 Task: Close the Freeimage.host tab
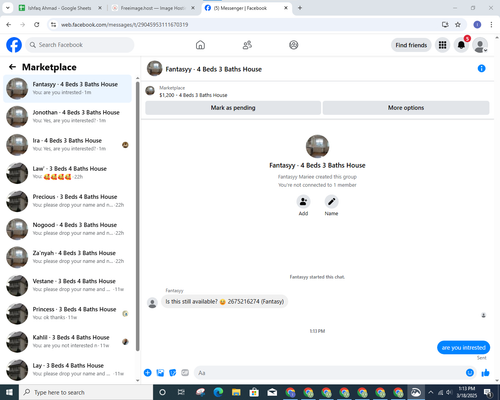[x=193, y=8]
